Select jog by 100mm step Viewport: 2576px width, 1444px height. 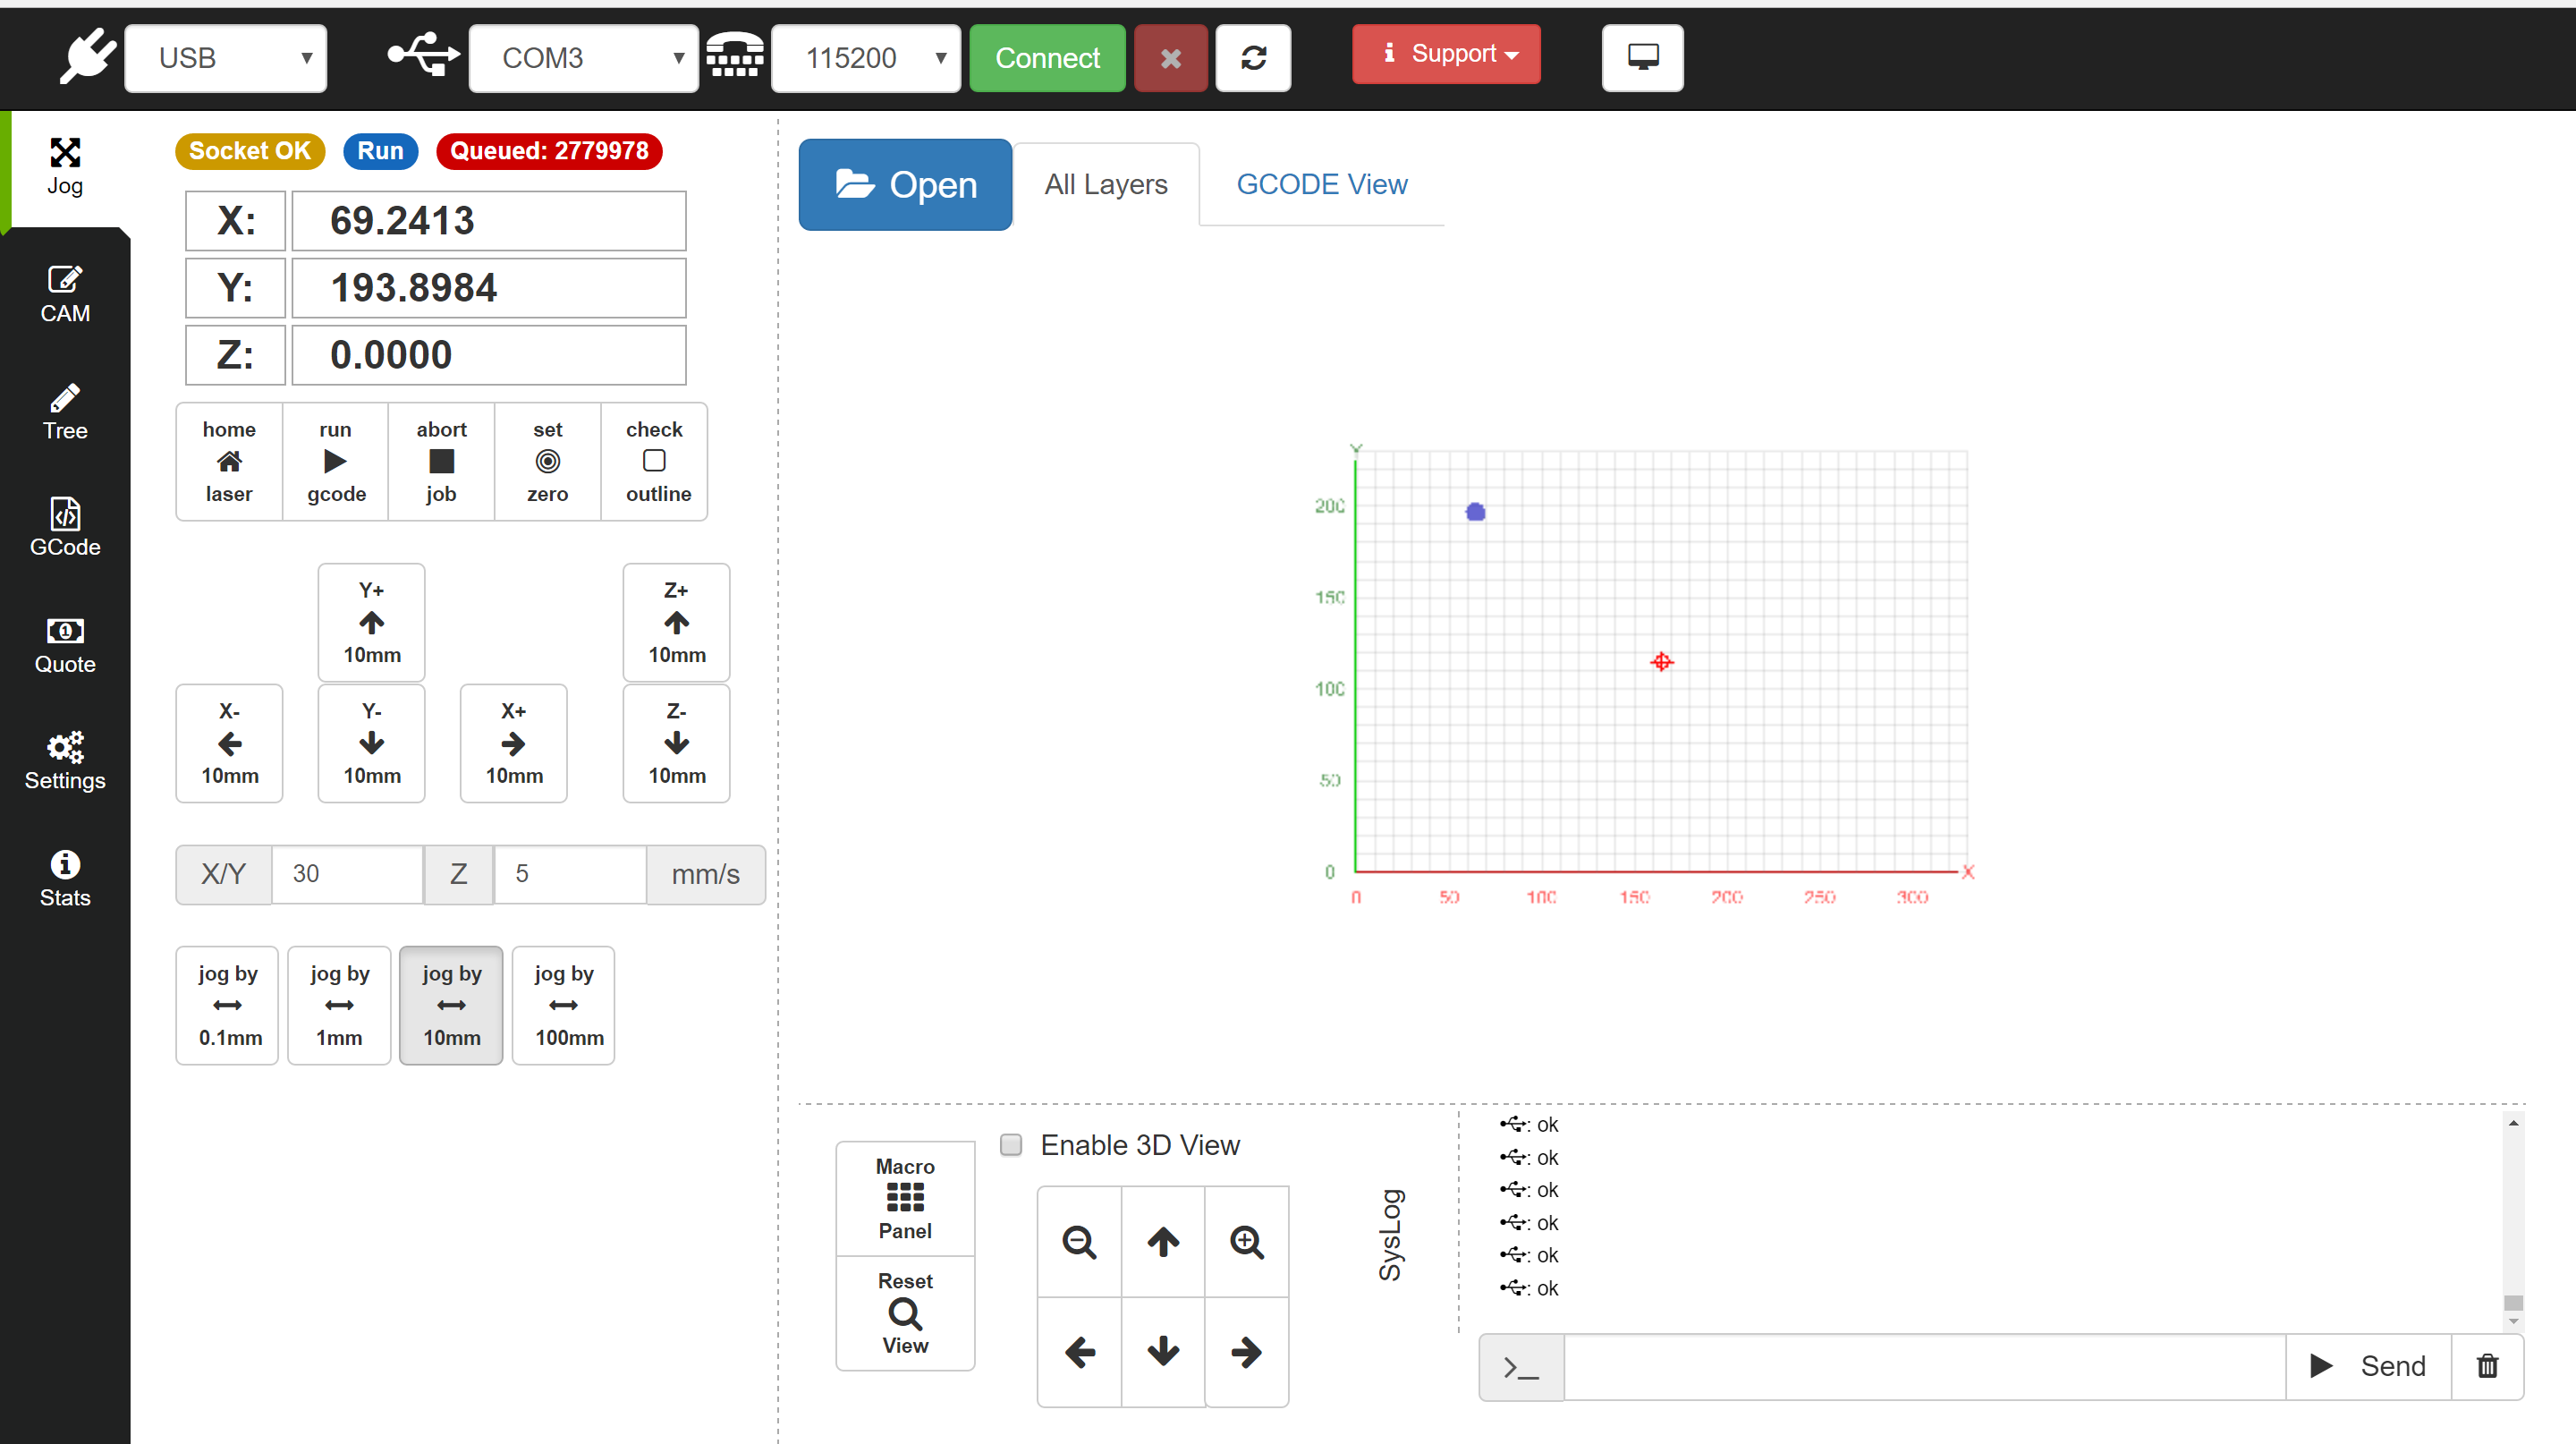(564, 1005)
